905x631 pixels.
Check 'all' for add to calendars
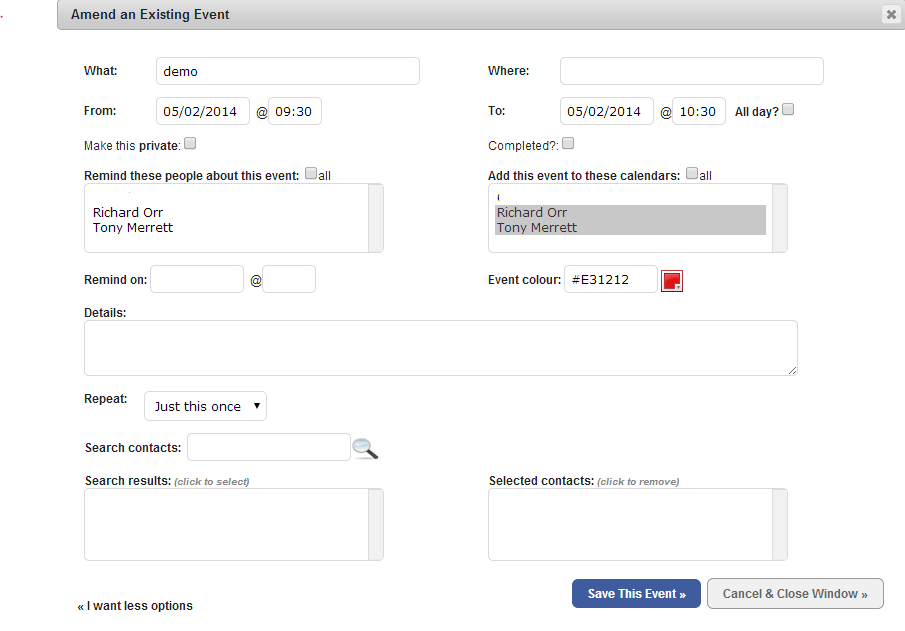point(692,173)
